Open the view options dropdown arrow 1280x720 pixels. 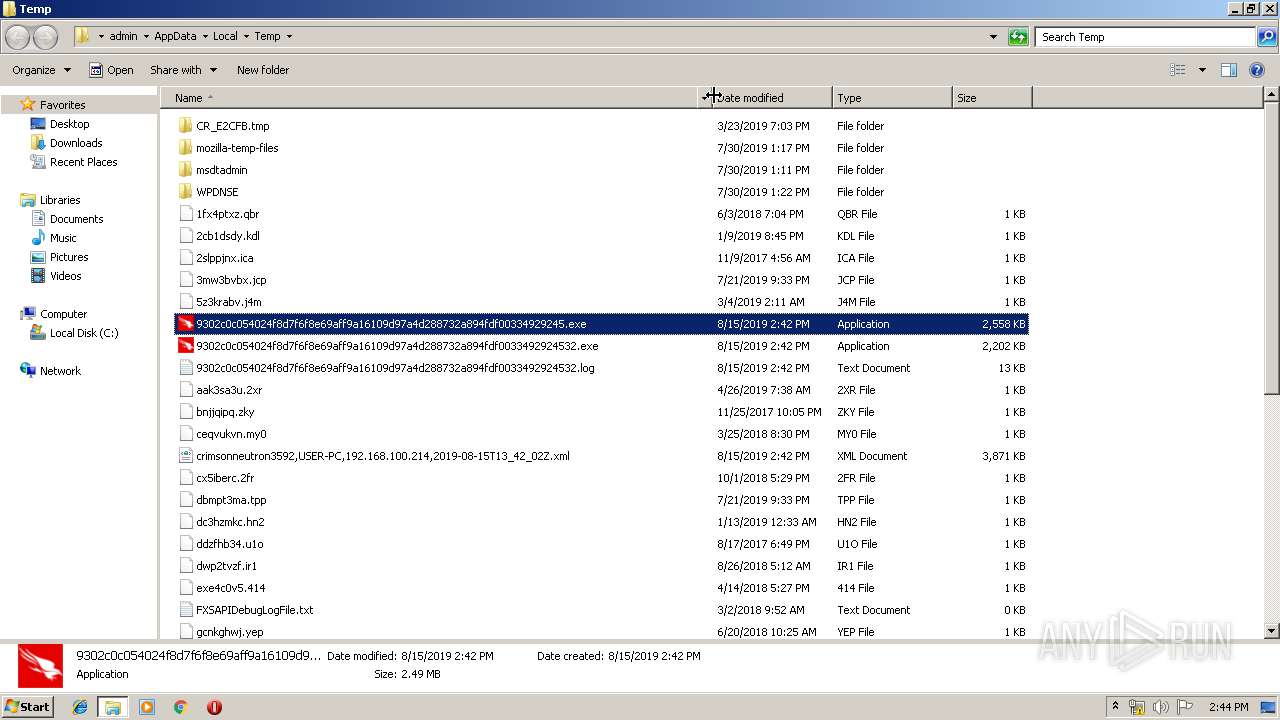[x=1202, y=70]
